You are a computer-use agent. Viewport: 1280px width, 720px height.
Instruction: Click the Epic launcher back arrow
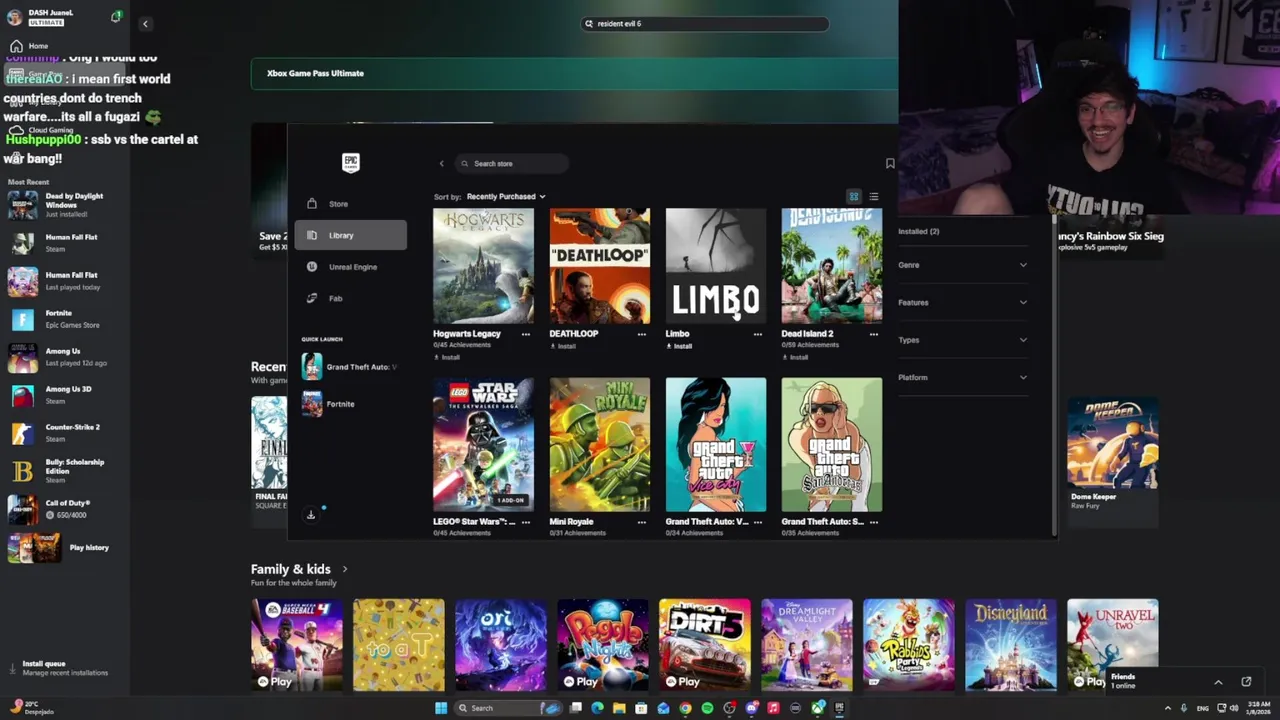441,163
